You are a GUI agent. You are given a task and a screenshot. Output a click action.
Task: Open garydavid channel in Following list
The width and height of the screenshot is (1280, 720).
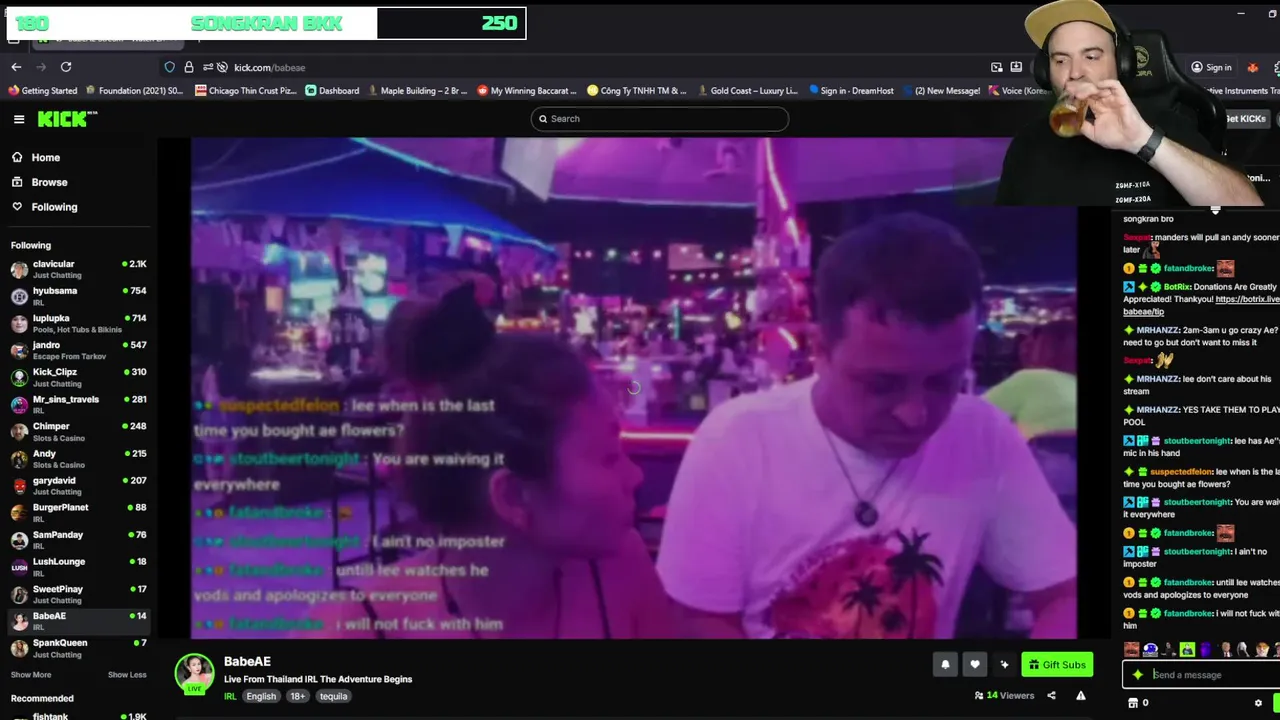pyautogui.click(x=78, y=485)
